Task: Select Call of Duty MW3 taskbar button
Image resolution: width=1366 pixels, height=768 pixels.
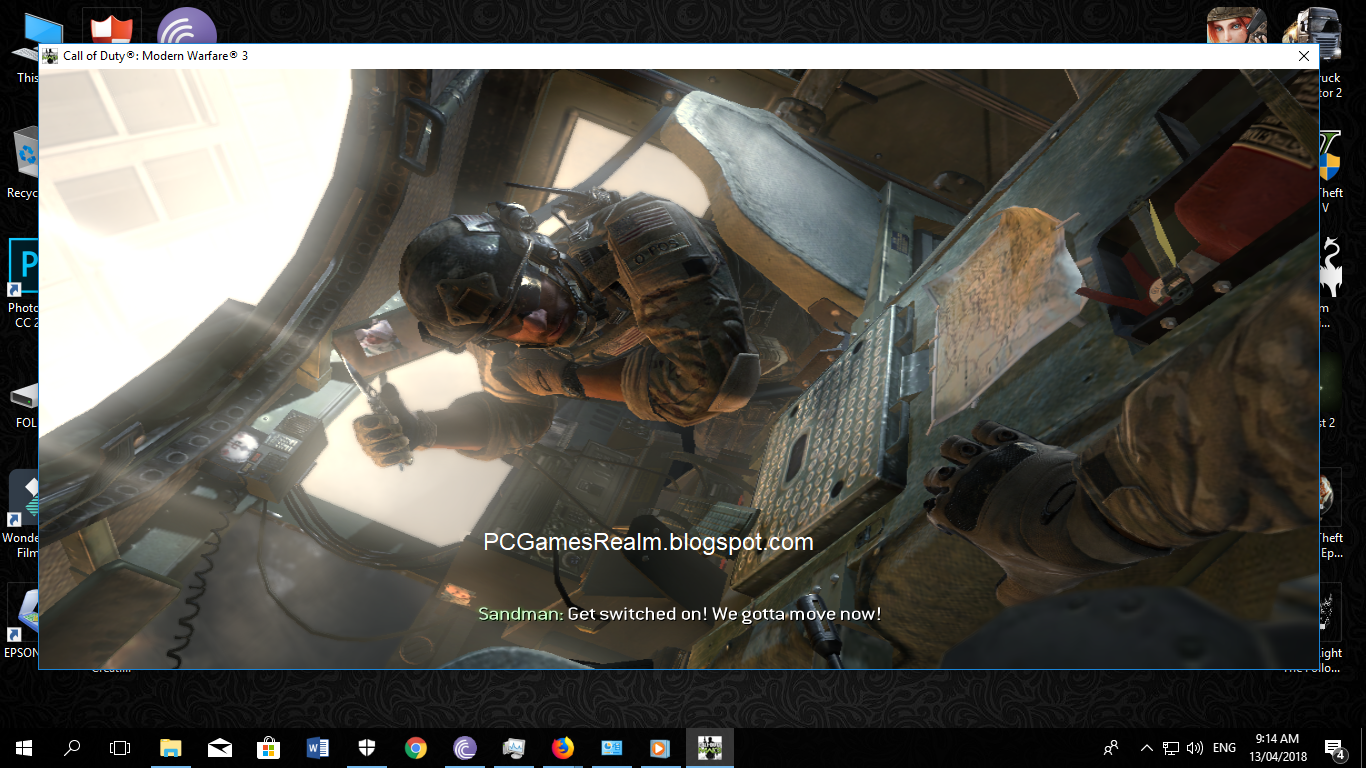Action: pos(710,747)
